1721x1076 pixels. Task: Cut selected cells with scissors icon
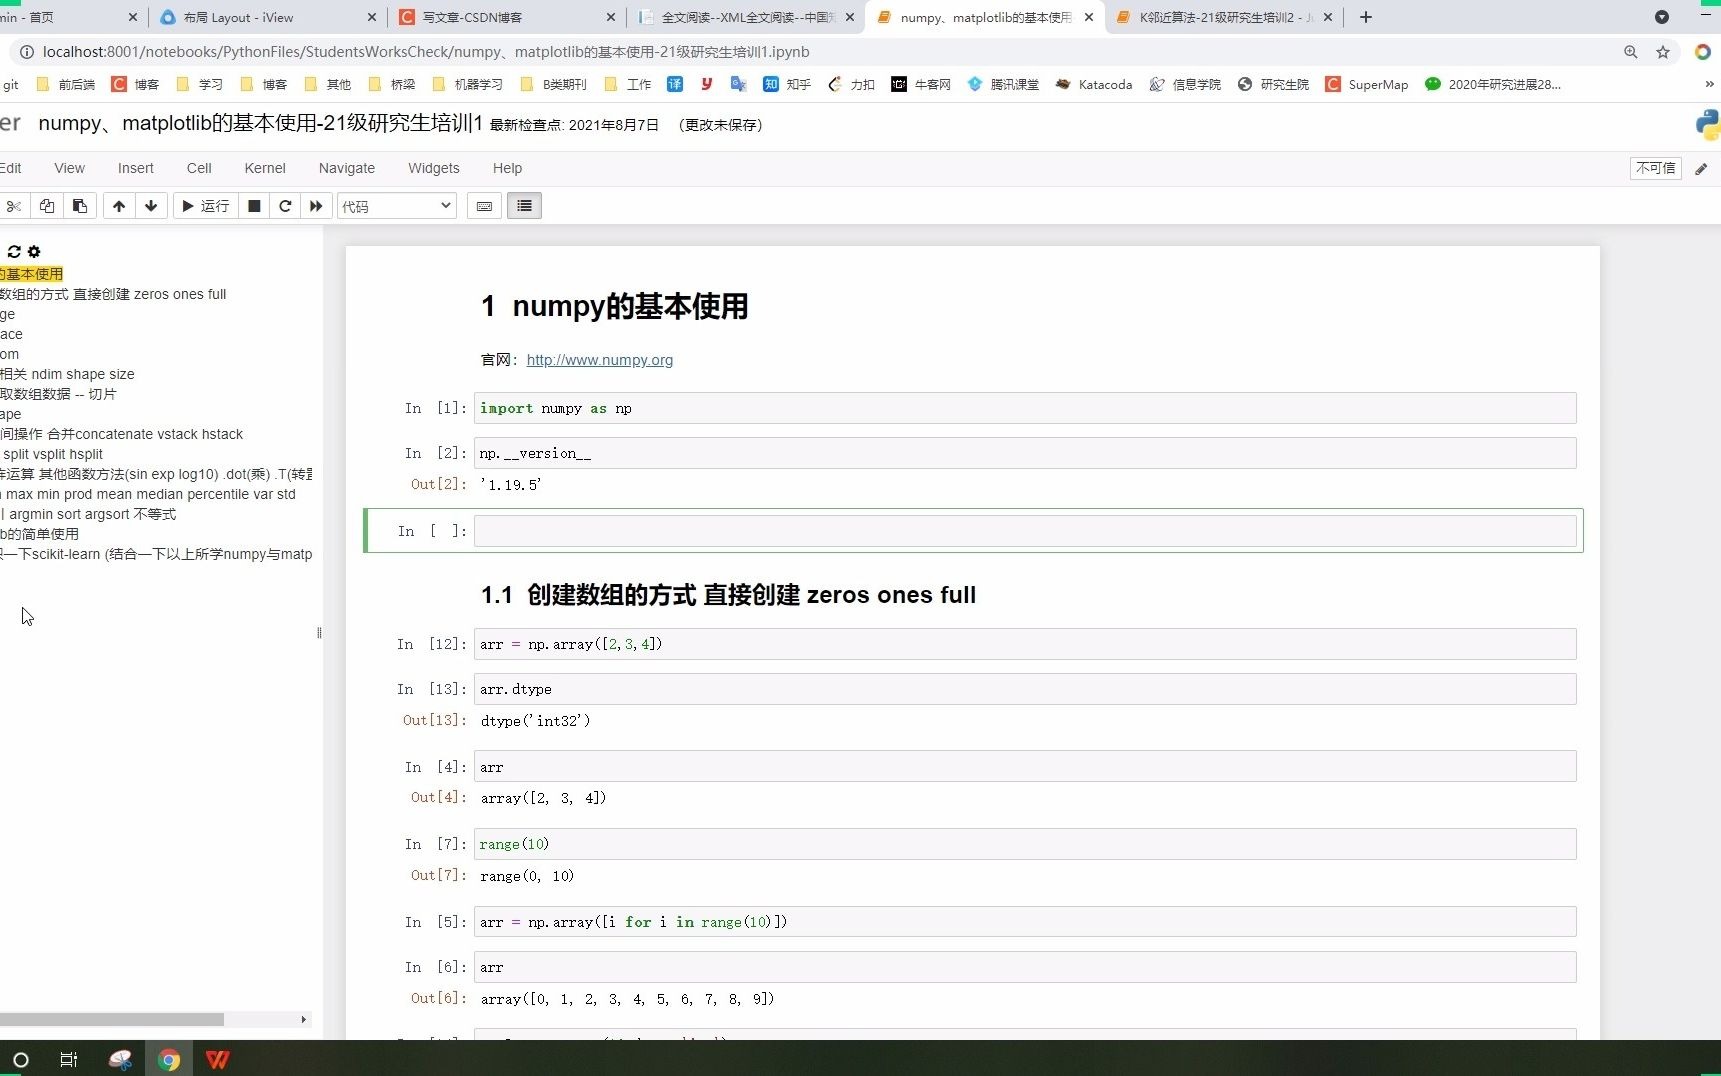pyautogui.click(x=14, y=206)
